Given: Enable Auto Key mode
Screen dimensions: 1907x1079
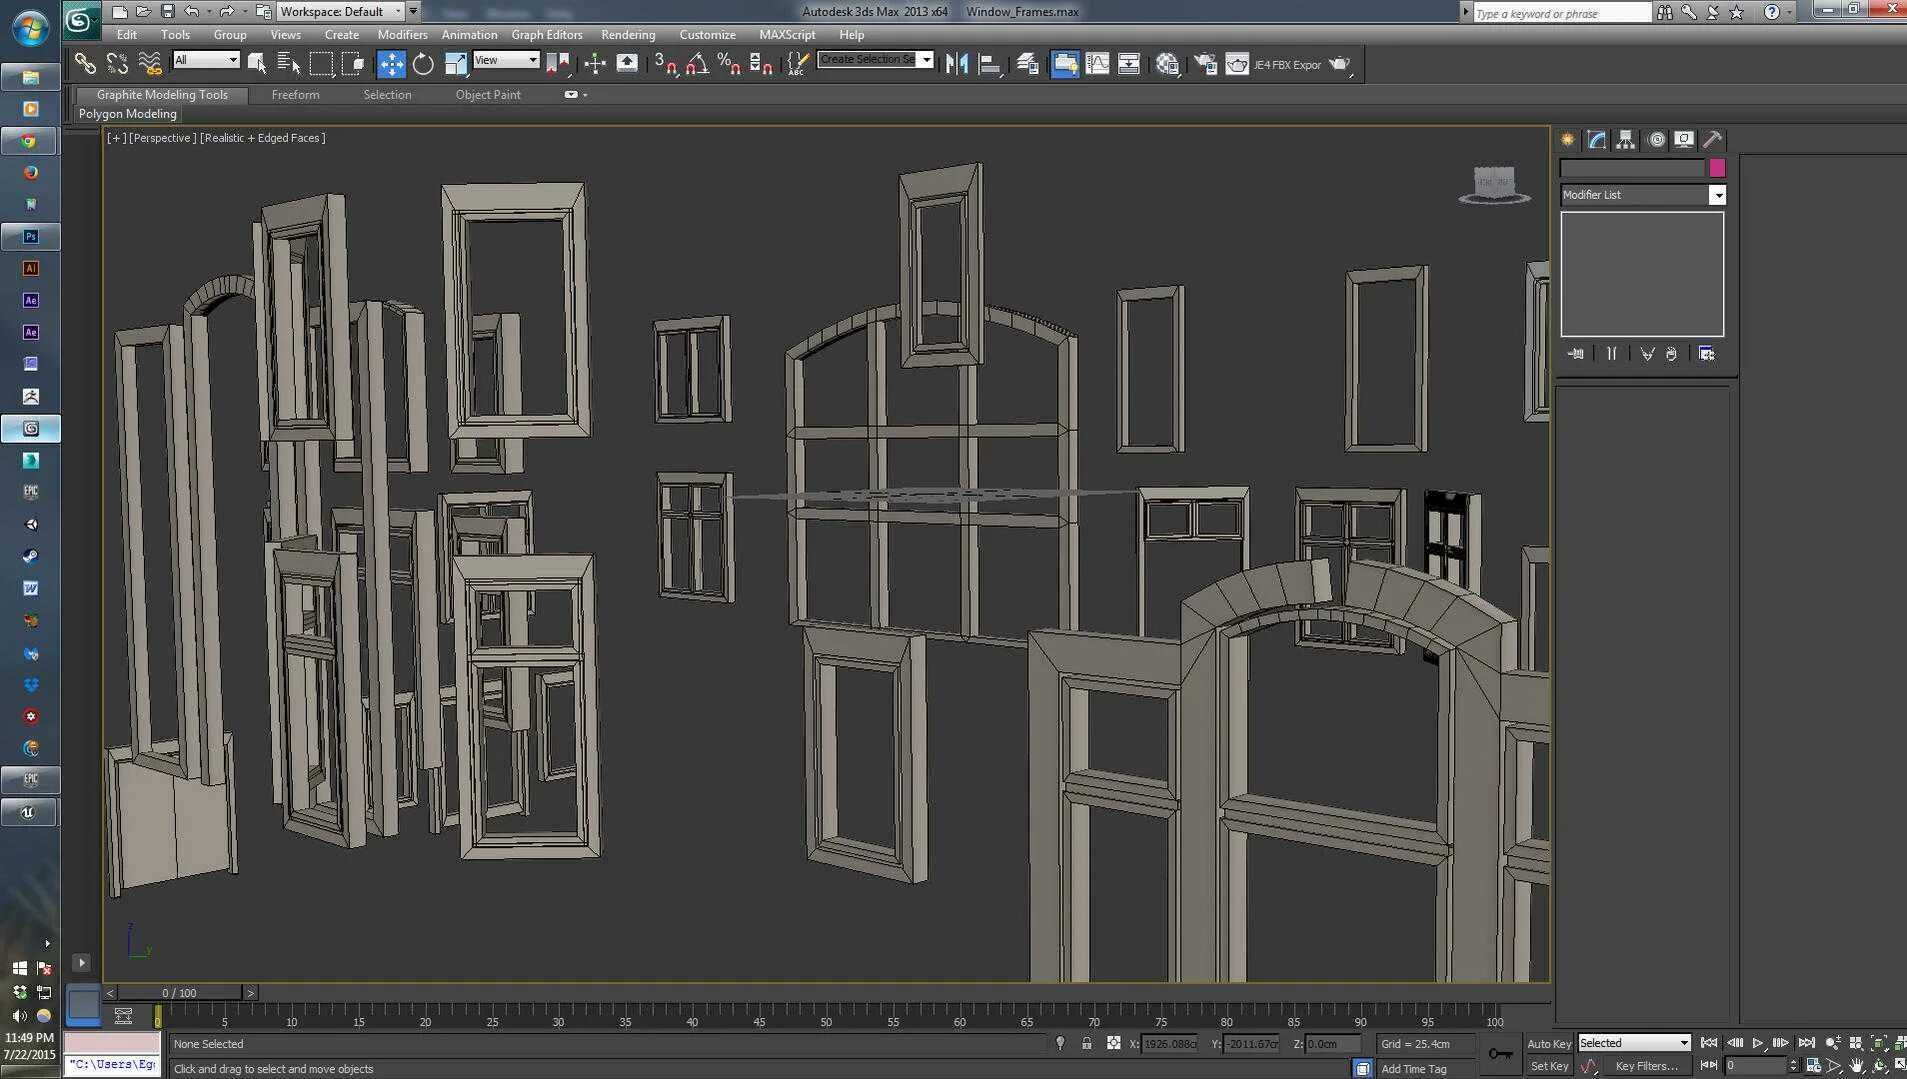Looking at the screenshot, I should click(x=1548, y=1043).
